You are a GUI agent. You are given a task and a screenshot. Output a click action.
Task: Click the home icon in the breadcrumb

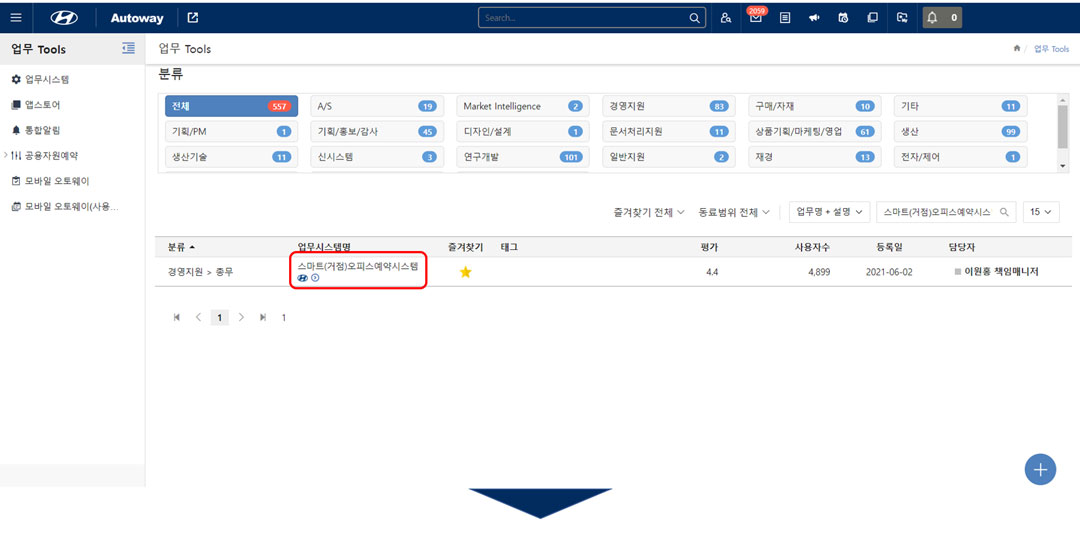tap(1017, 49)
